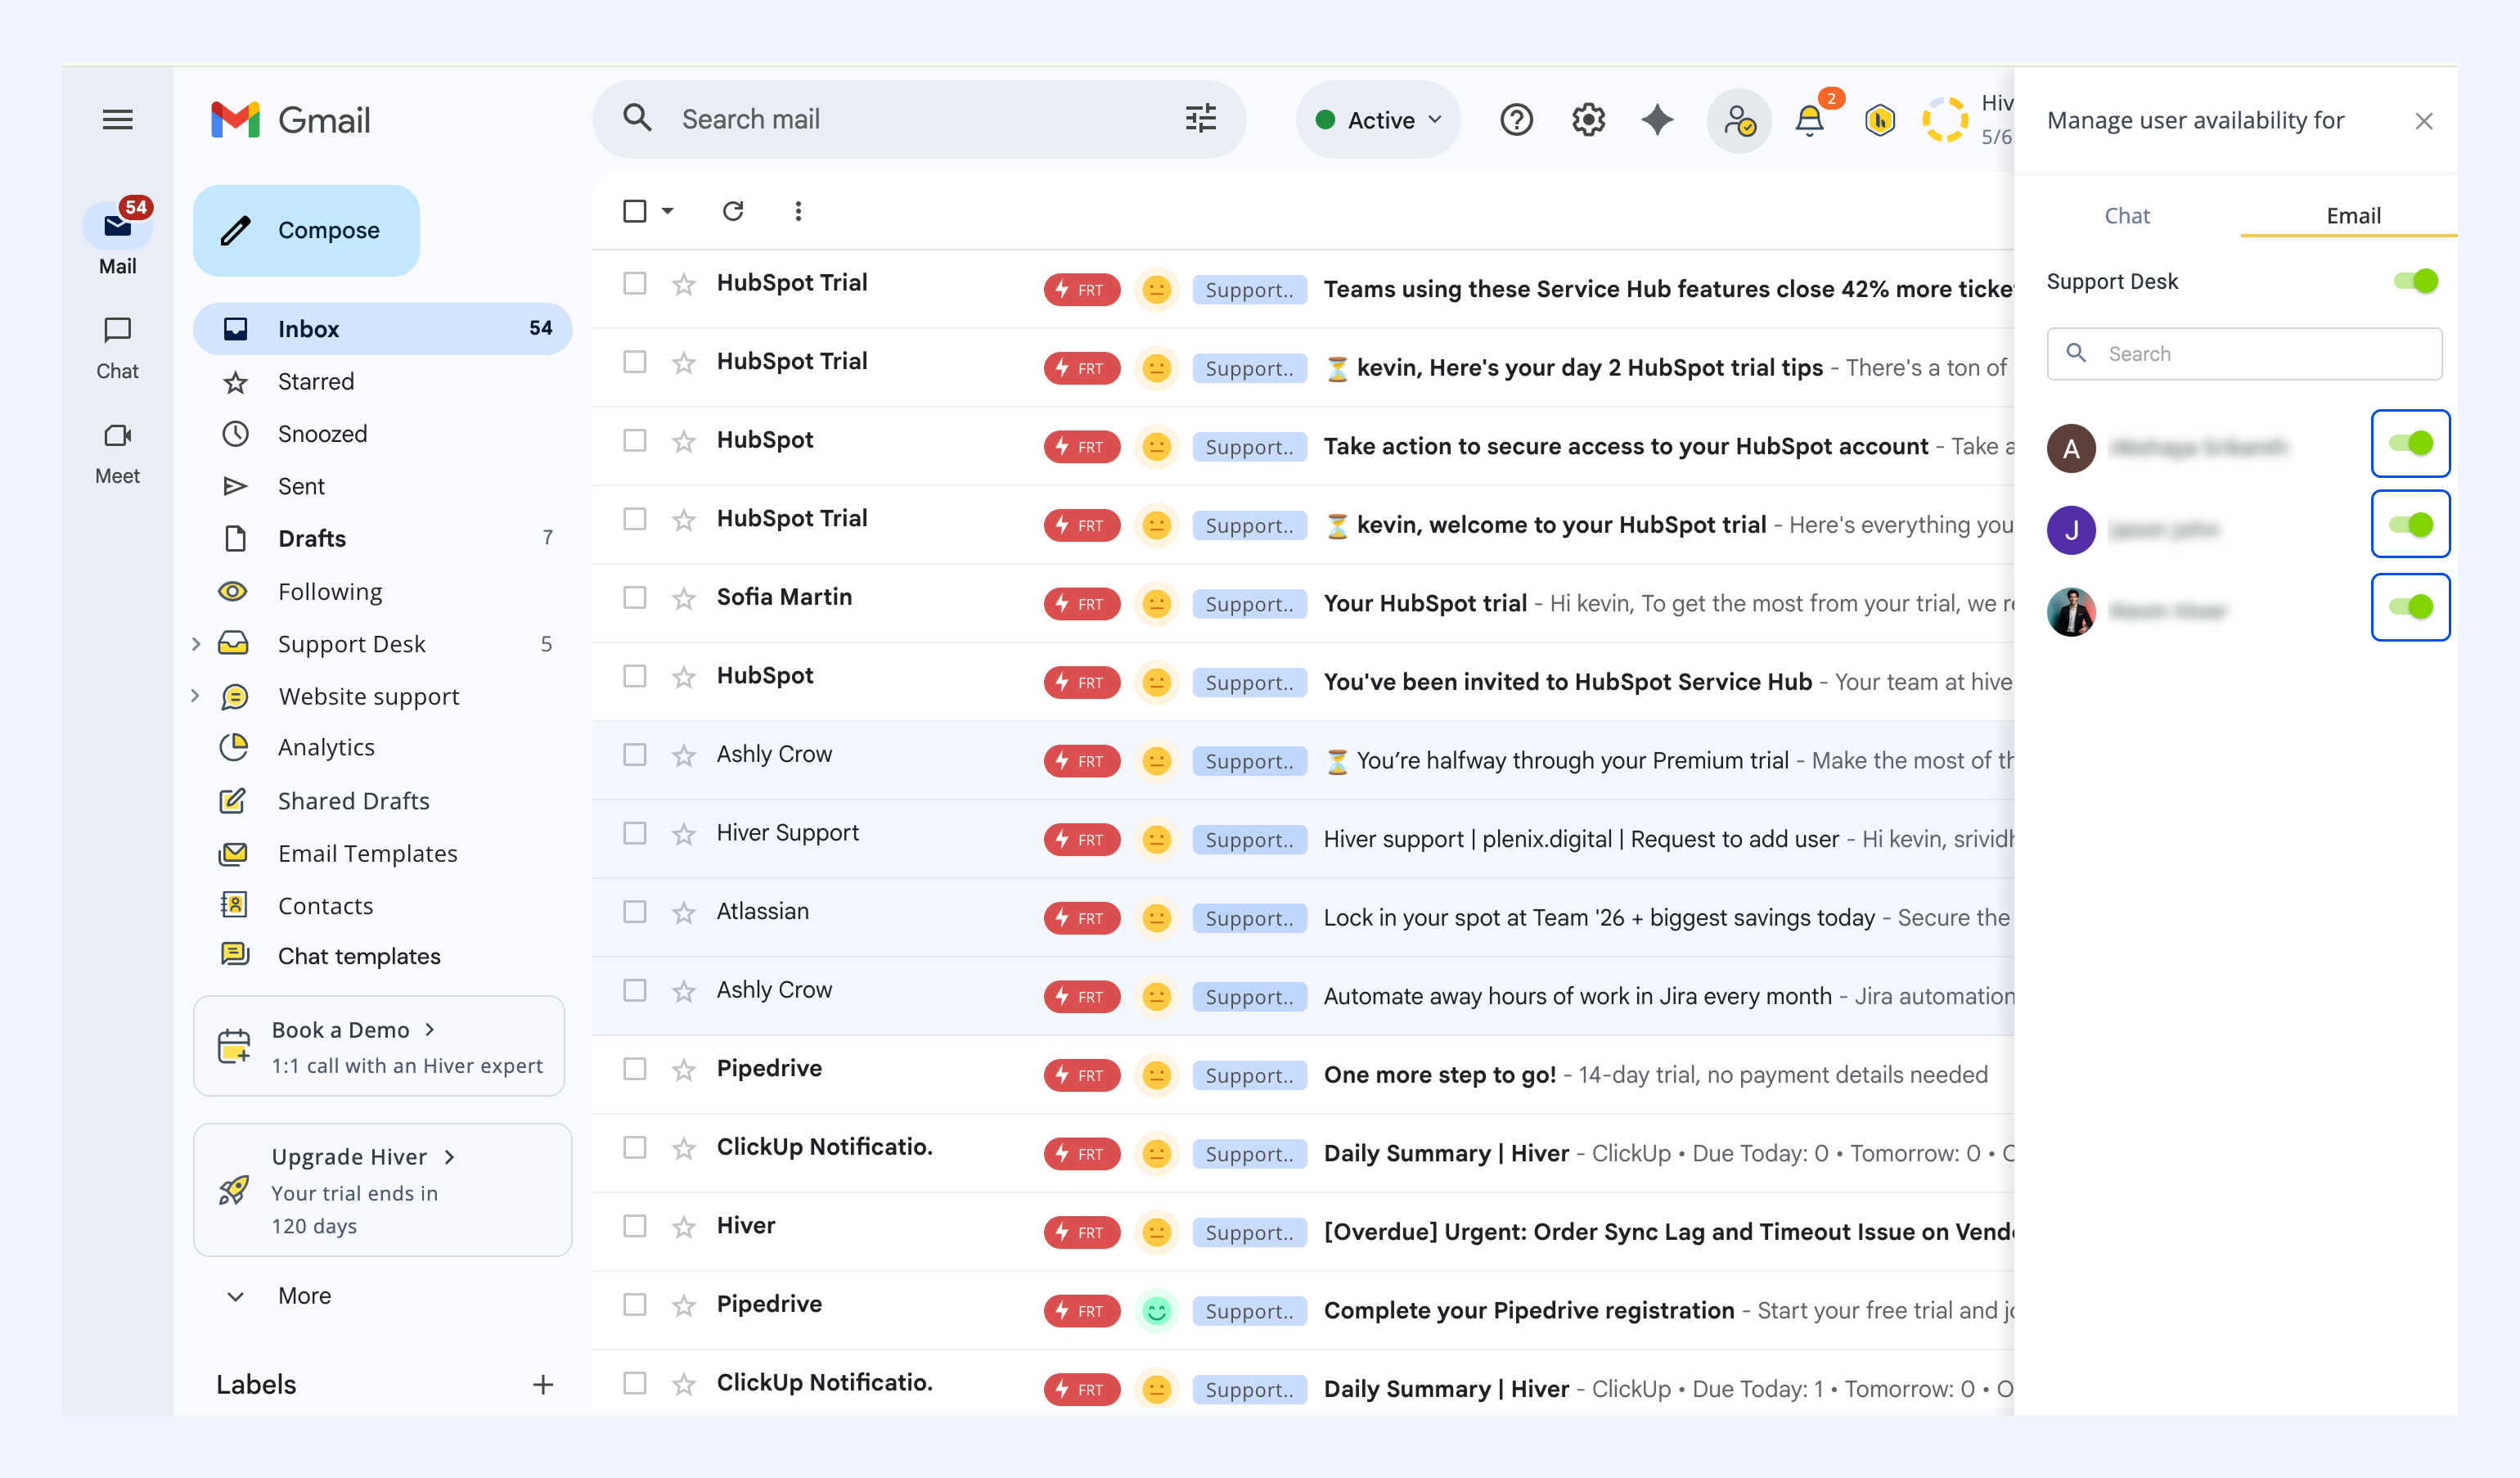
Task: Open the main menu hamburger icon
Action: point(118,120)
